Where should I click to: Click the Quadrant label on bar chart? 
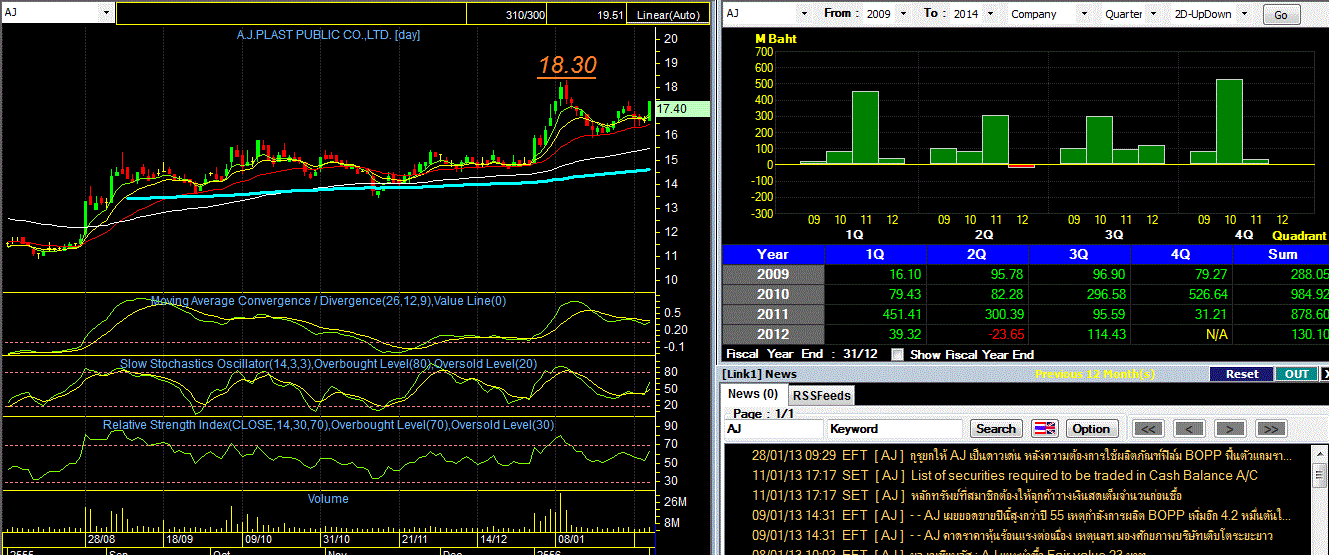click(x=1297, y=235)
